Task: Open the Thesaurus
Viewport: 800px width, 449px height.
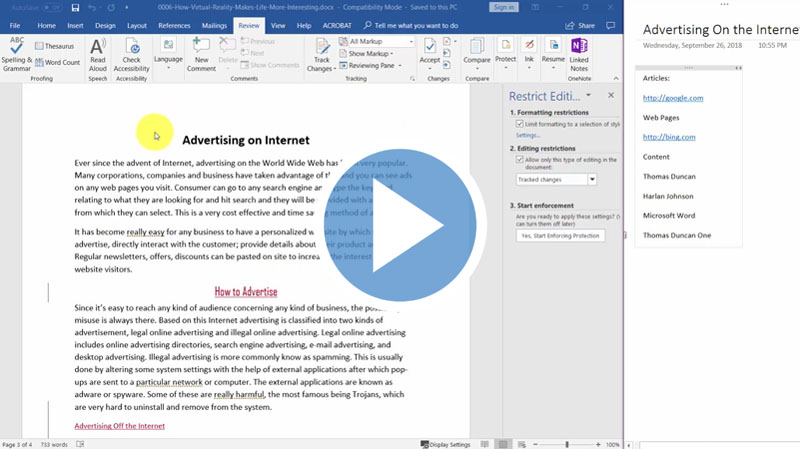Action: click(53, 46)
